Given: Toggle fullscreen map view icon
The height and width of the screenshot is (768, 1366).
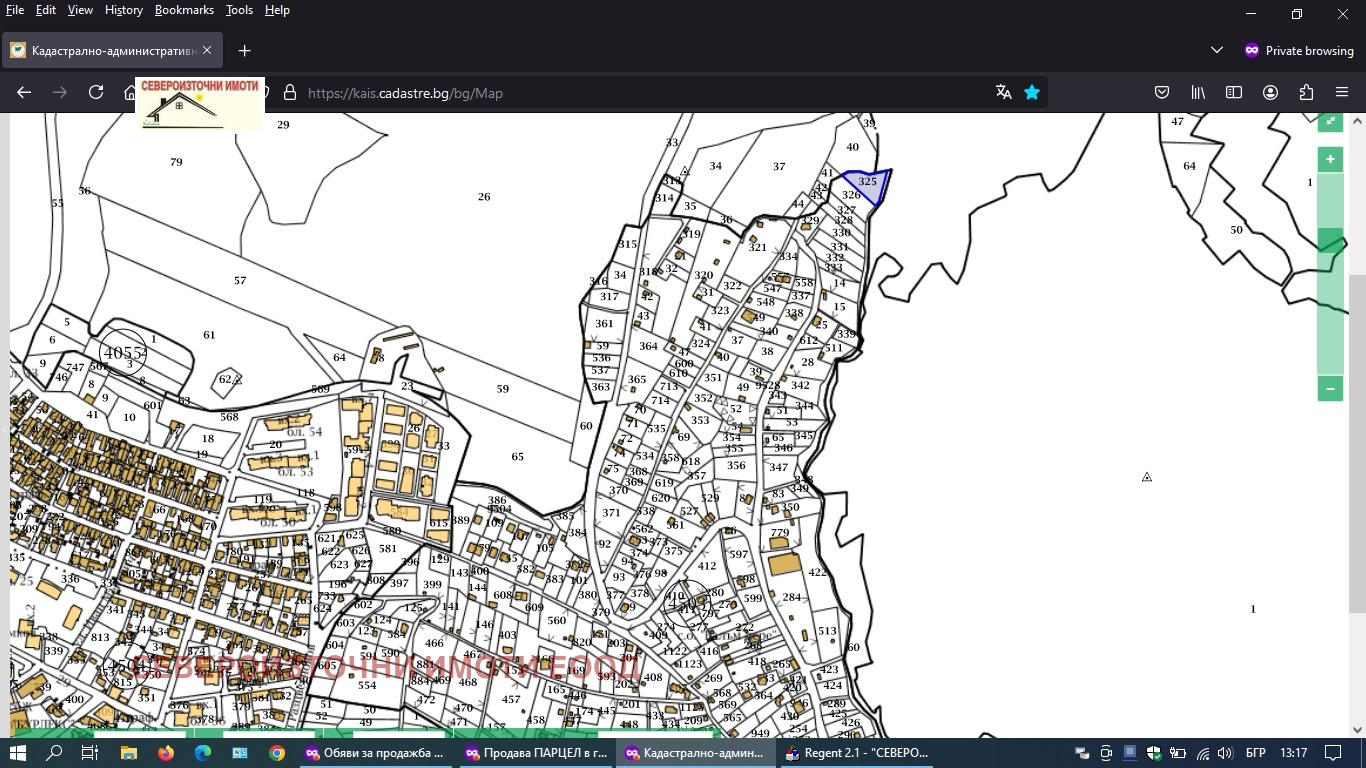Looking at the screenshot, I should click(x=1330, y=122).
